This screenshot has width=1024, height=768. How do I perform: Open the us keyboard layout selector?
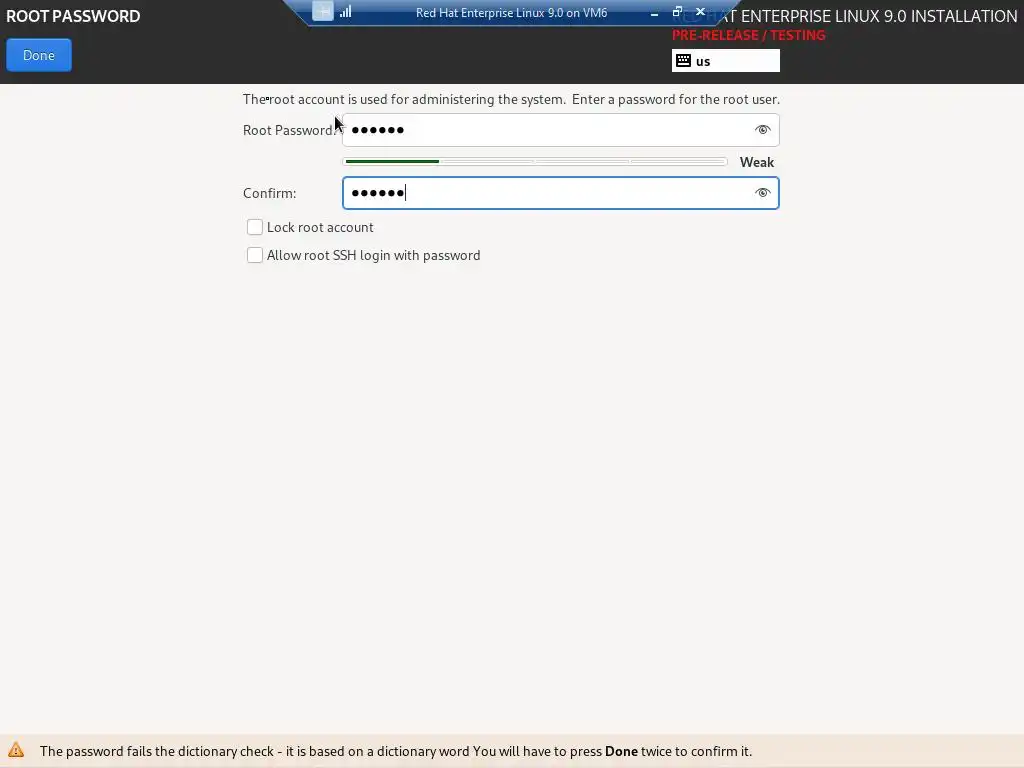coord(726,61)
